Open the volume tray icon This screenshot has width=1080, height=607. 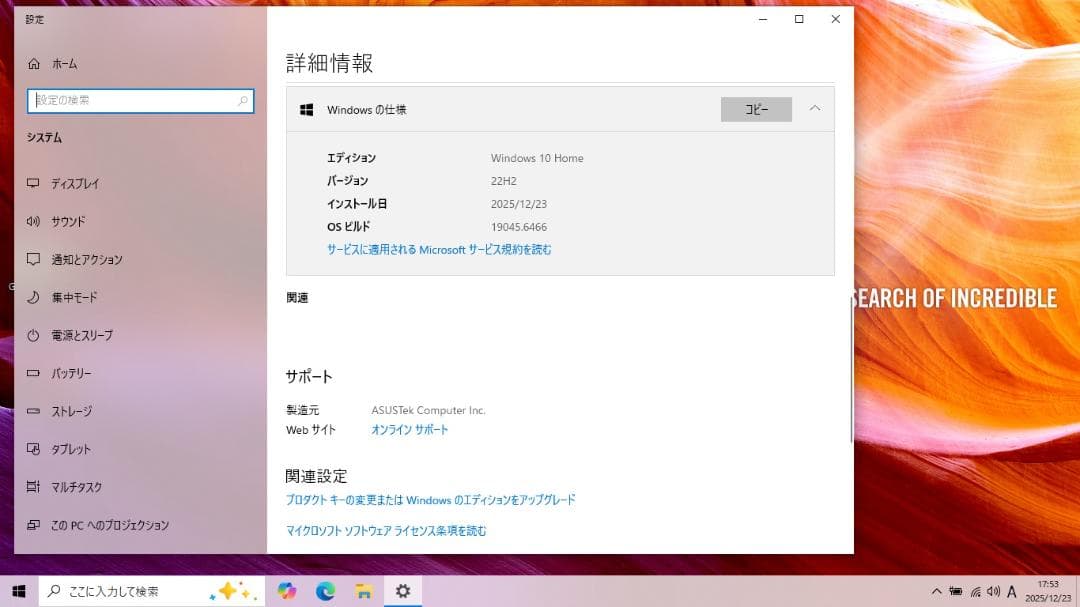tap(993, 591)
